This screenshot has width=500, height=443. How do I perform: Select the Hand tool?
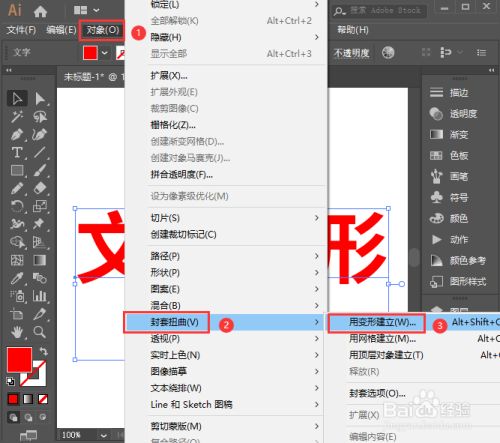17,332
